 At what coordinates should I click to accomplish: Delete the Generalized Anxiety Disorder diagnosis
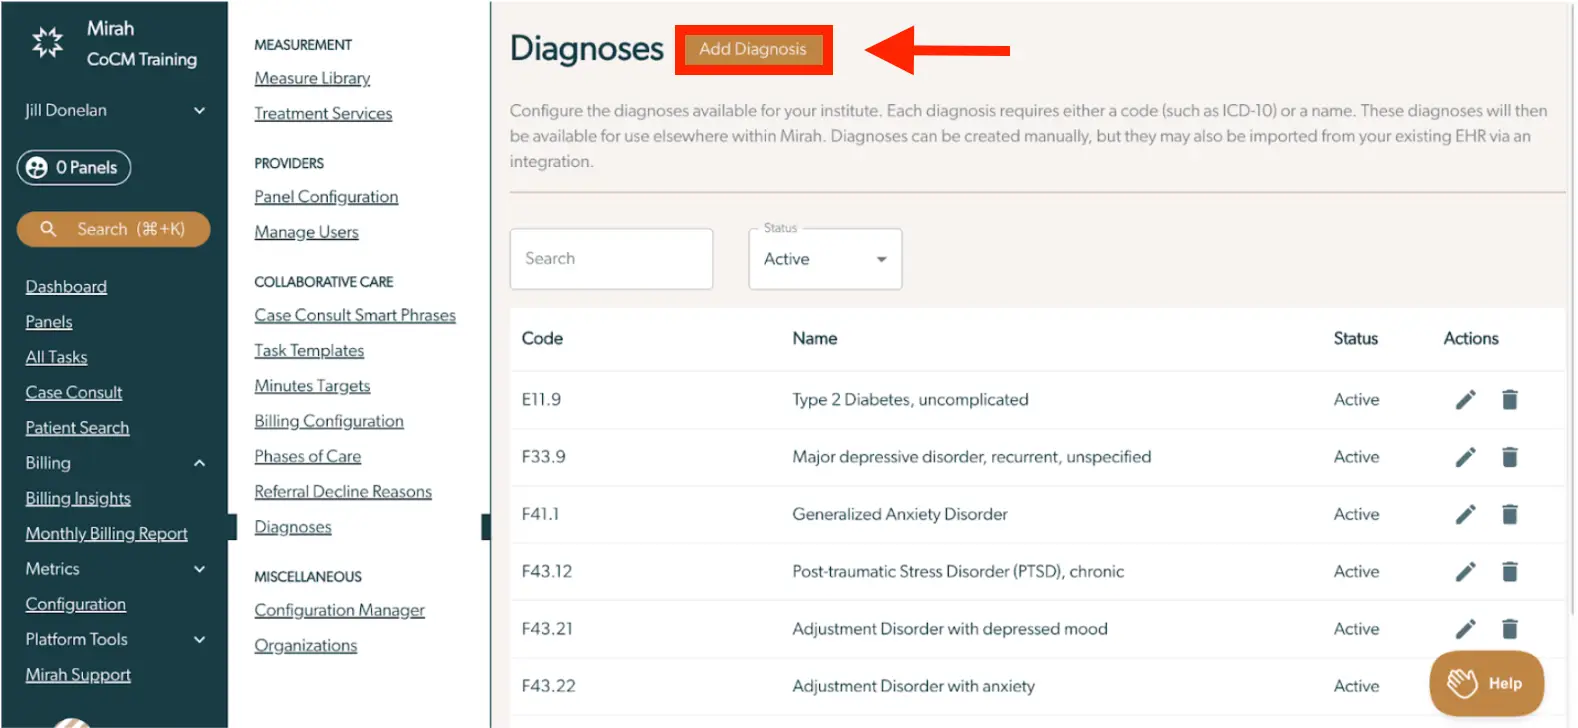point(1509,514)
